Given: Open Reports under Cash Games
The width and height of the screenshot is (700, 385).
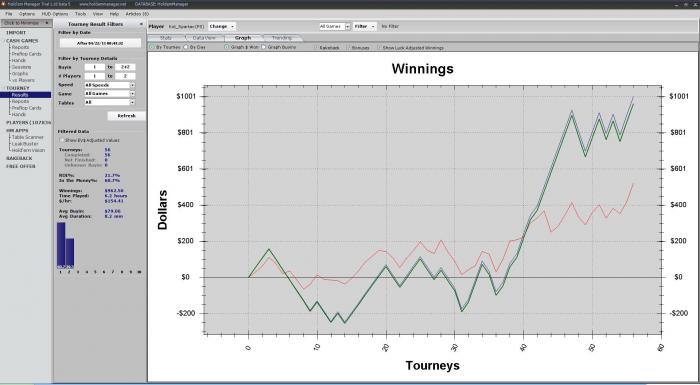Looking at the screenshot, I should (x=20, y=47).
